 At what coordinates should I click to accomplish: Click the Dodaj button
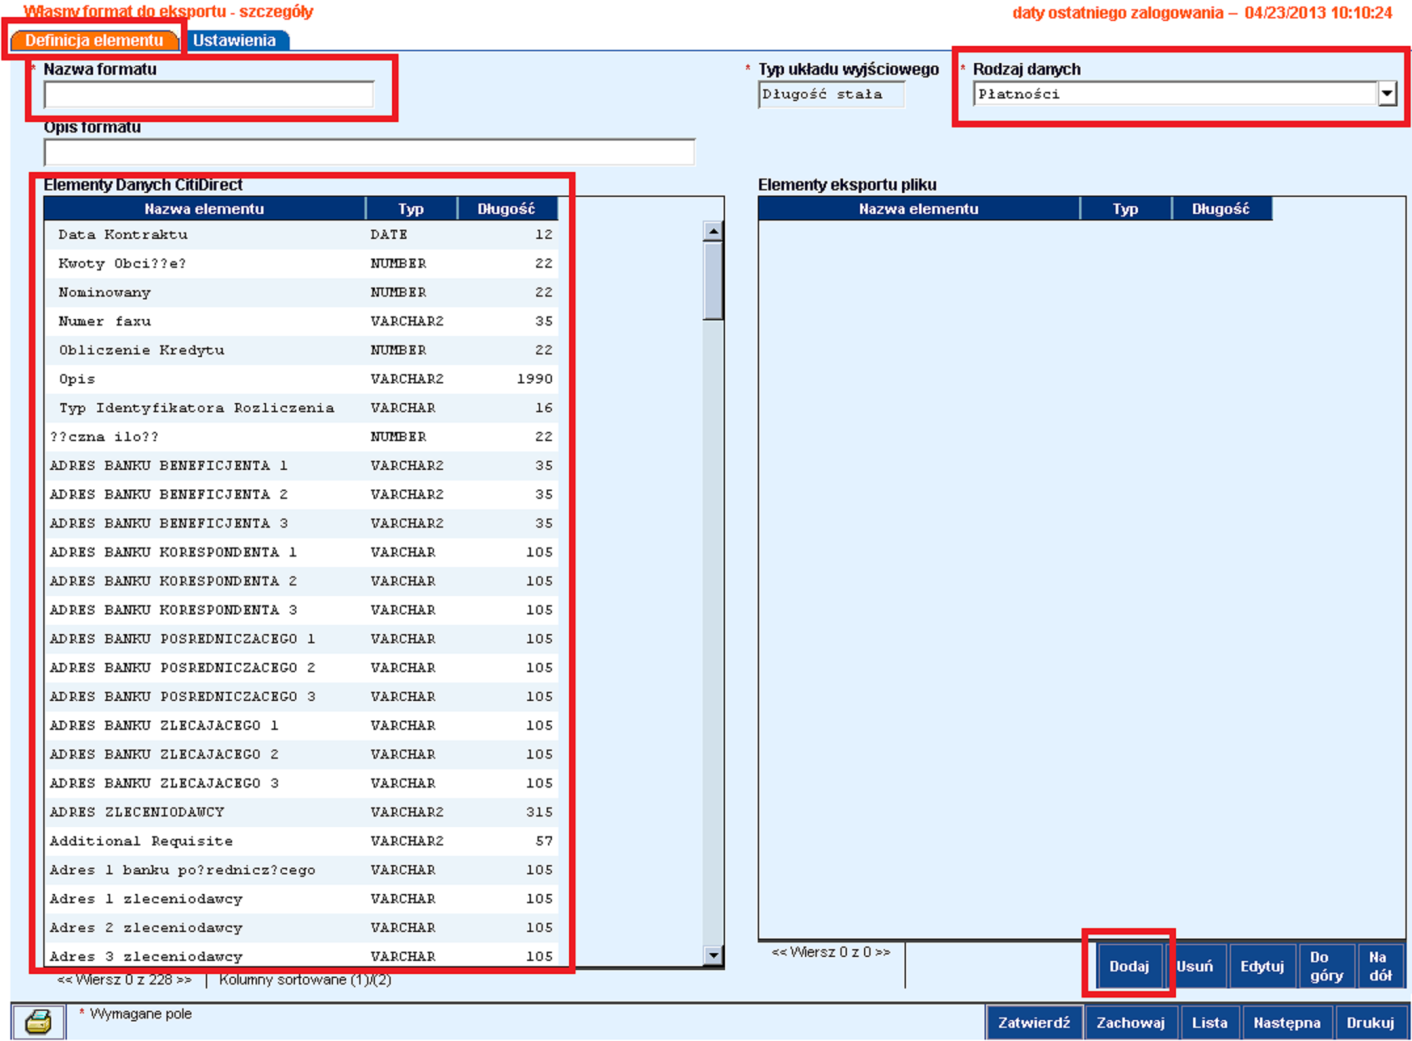[x=1129, y=966]
